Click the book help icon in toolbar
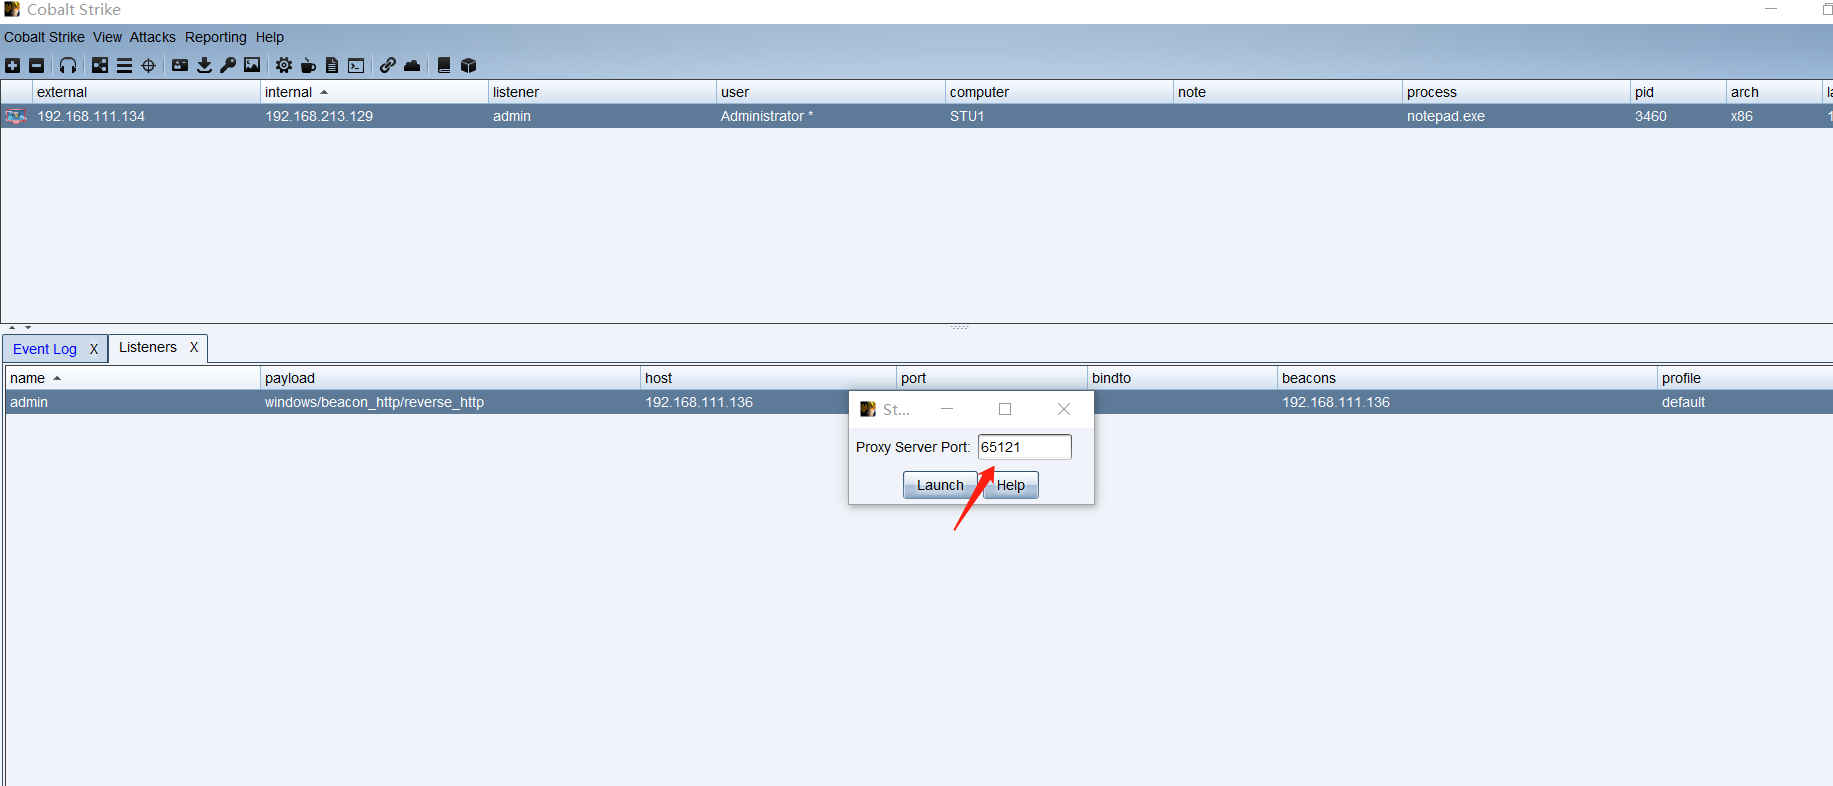Image resolution: width=1833 pixels, height=786 pixels. (444, 66)
